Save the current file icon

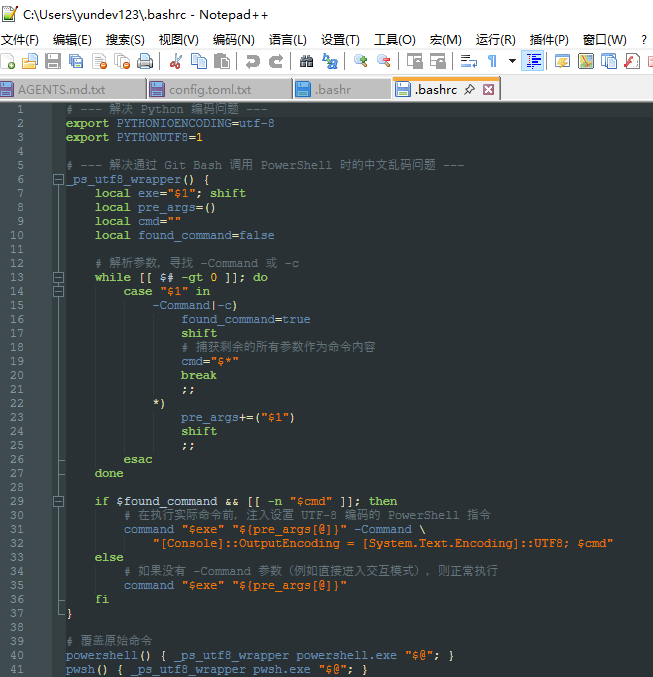point(53,61)
